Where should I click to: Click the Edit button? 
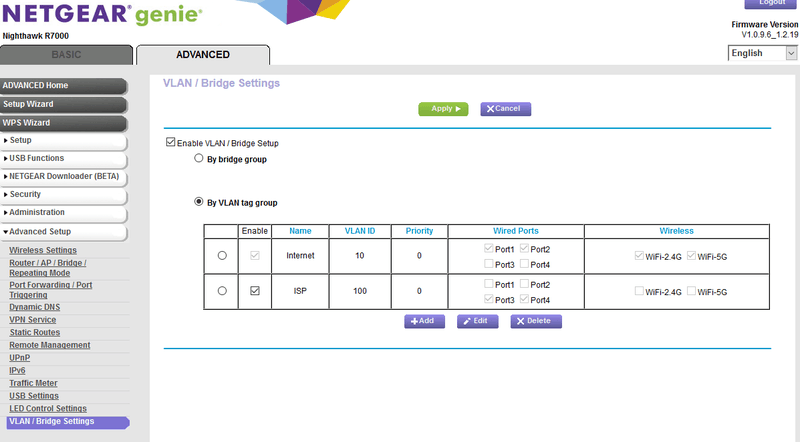click(478, 321)
